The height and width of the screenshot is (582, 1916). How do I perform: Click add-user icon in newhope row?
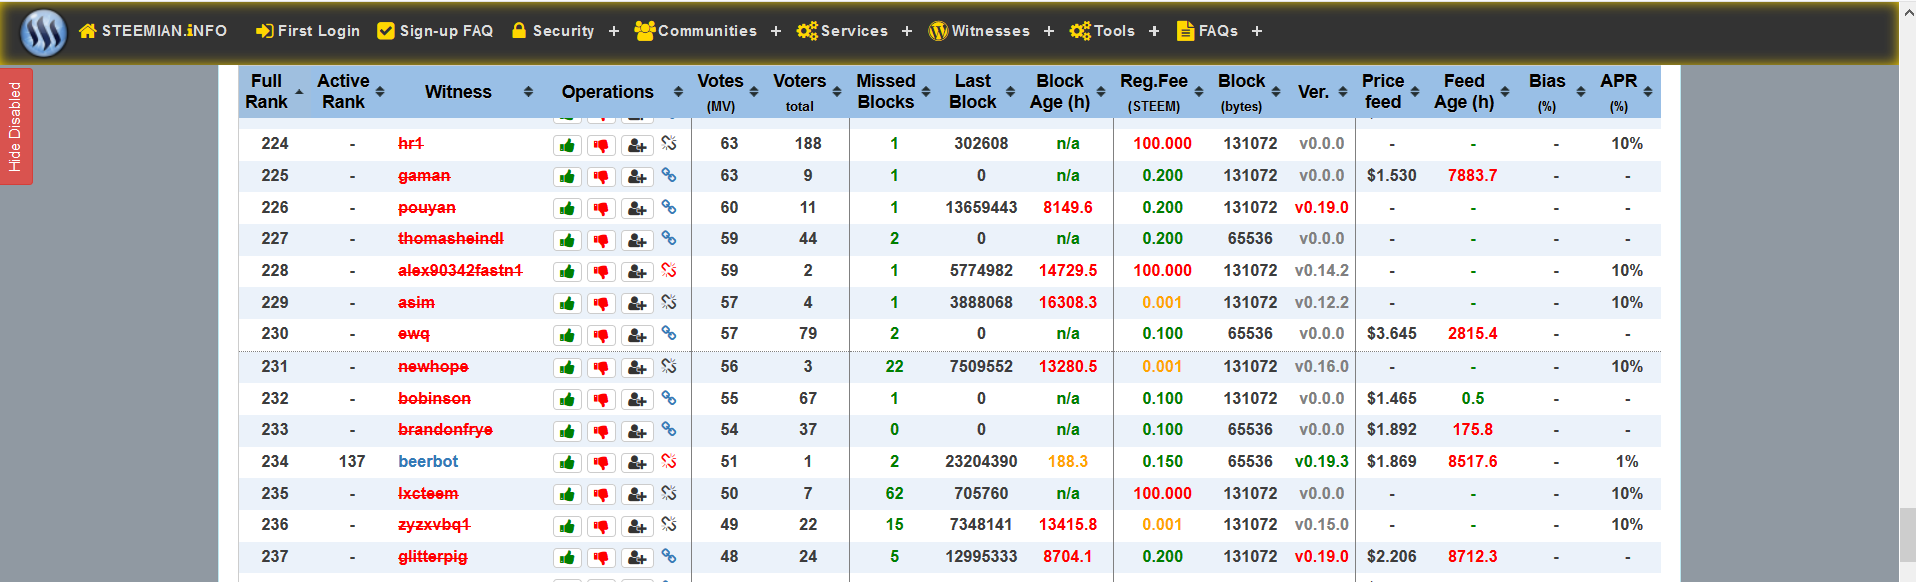pyautogui.click(x=637, y=368)
